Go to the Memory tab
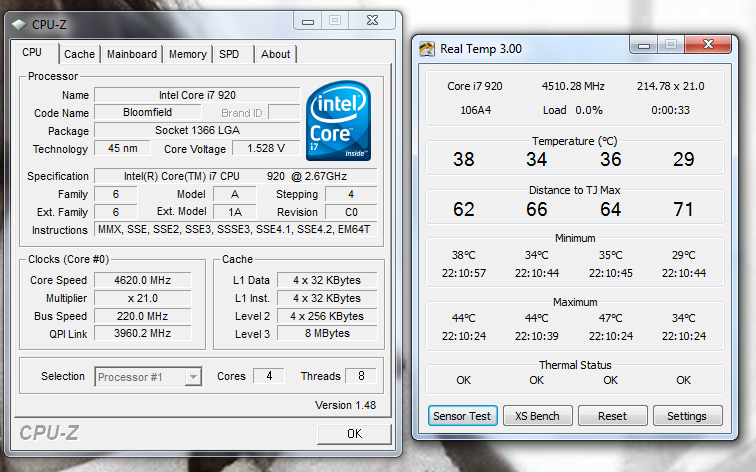The image size is (756, 472). 187,54
